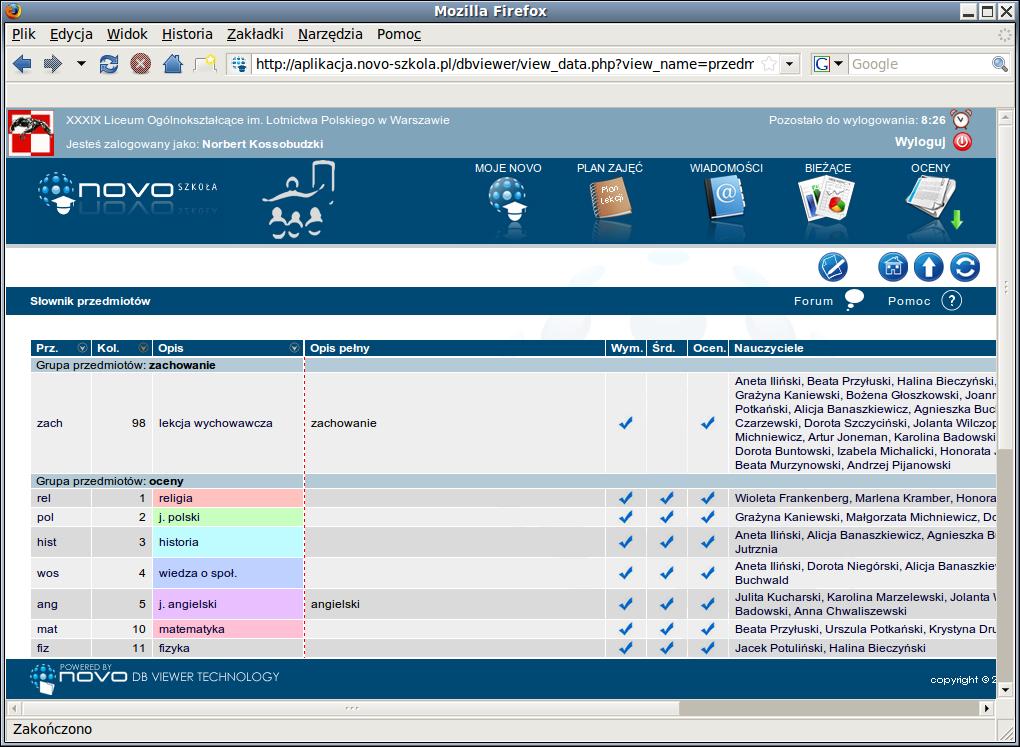Open the Prz. column dropdown arrow

click(x=83, y=348)
